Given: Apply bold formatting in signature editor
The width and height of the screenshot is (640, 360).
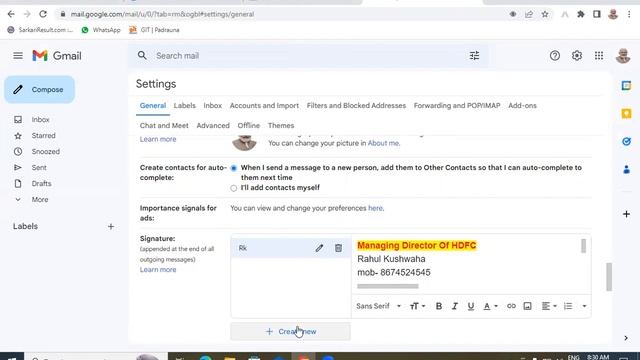Looking at the screenshot, I should pos(439,306).
